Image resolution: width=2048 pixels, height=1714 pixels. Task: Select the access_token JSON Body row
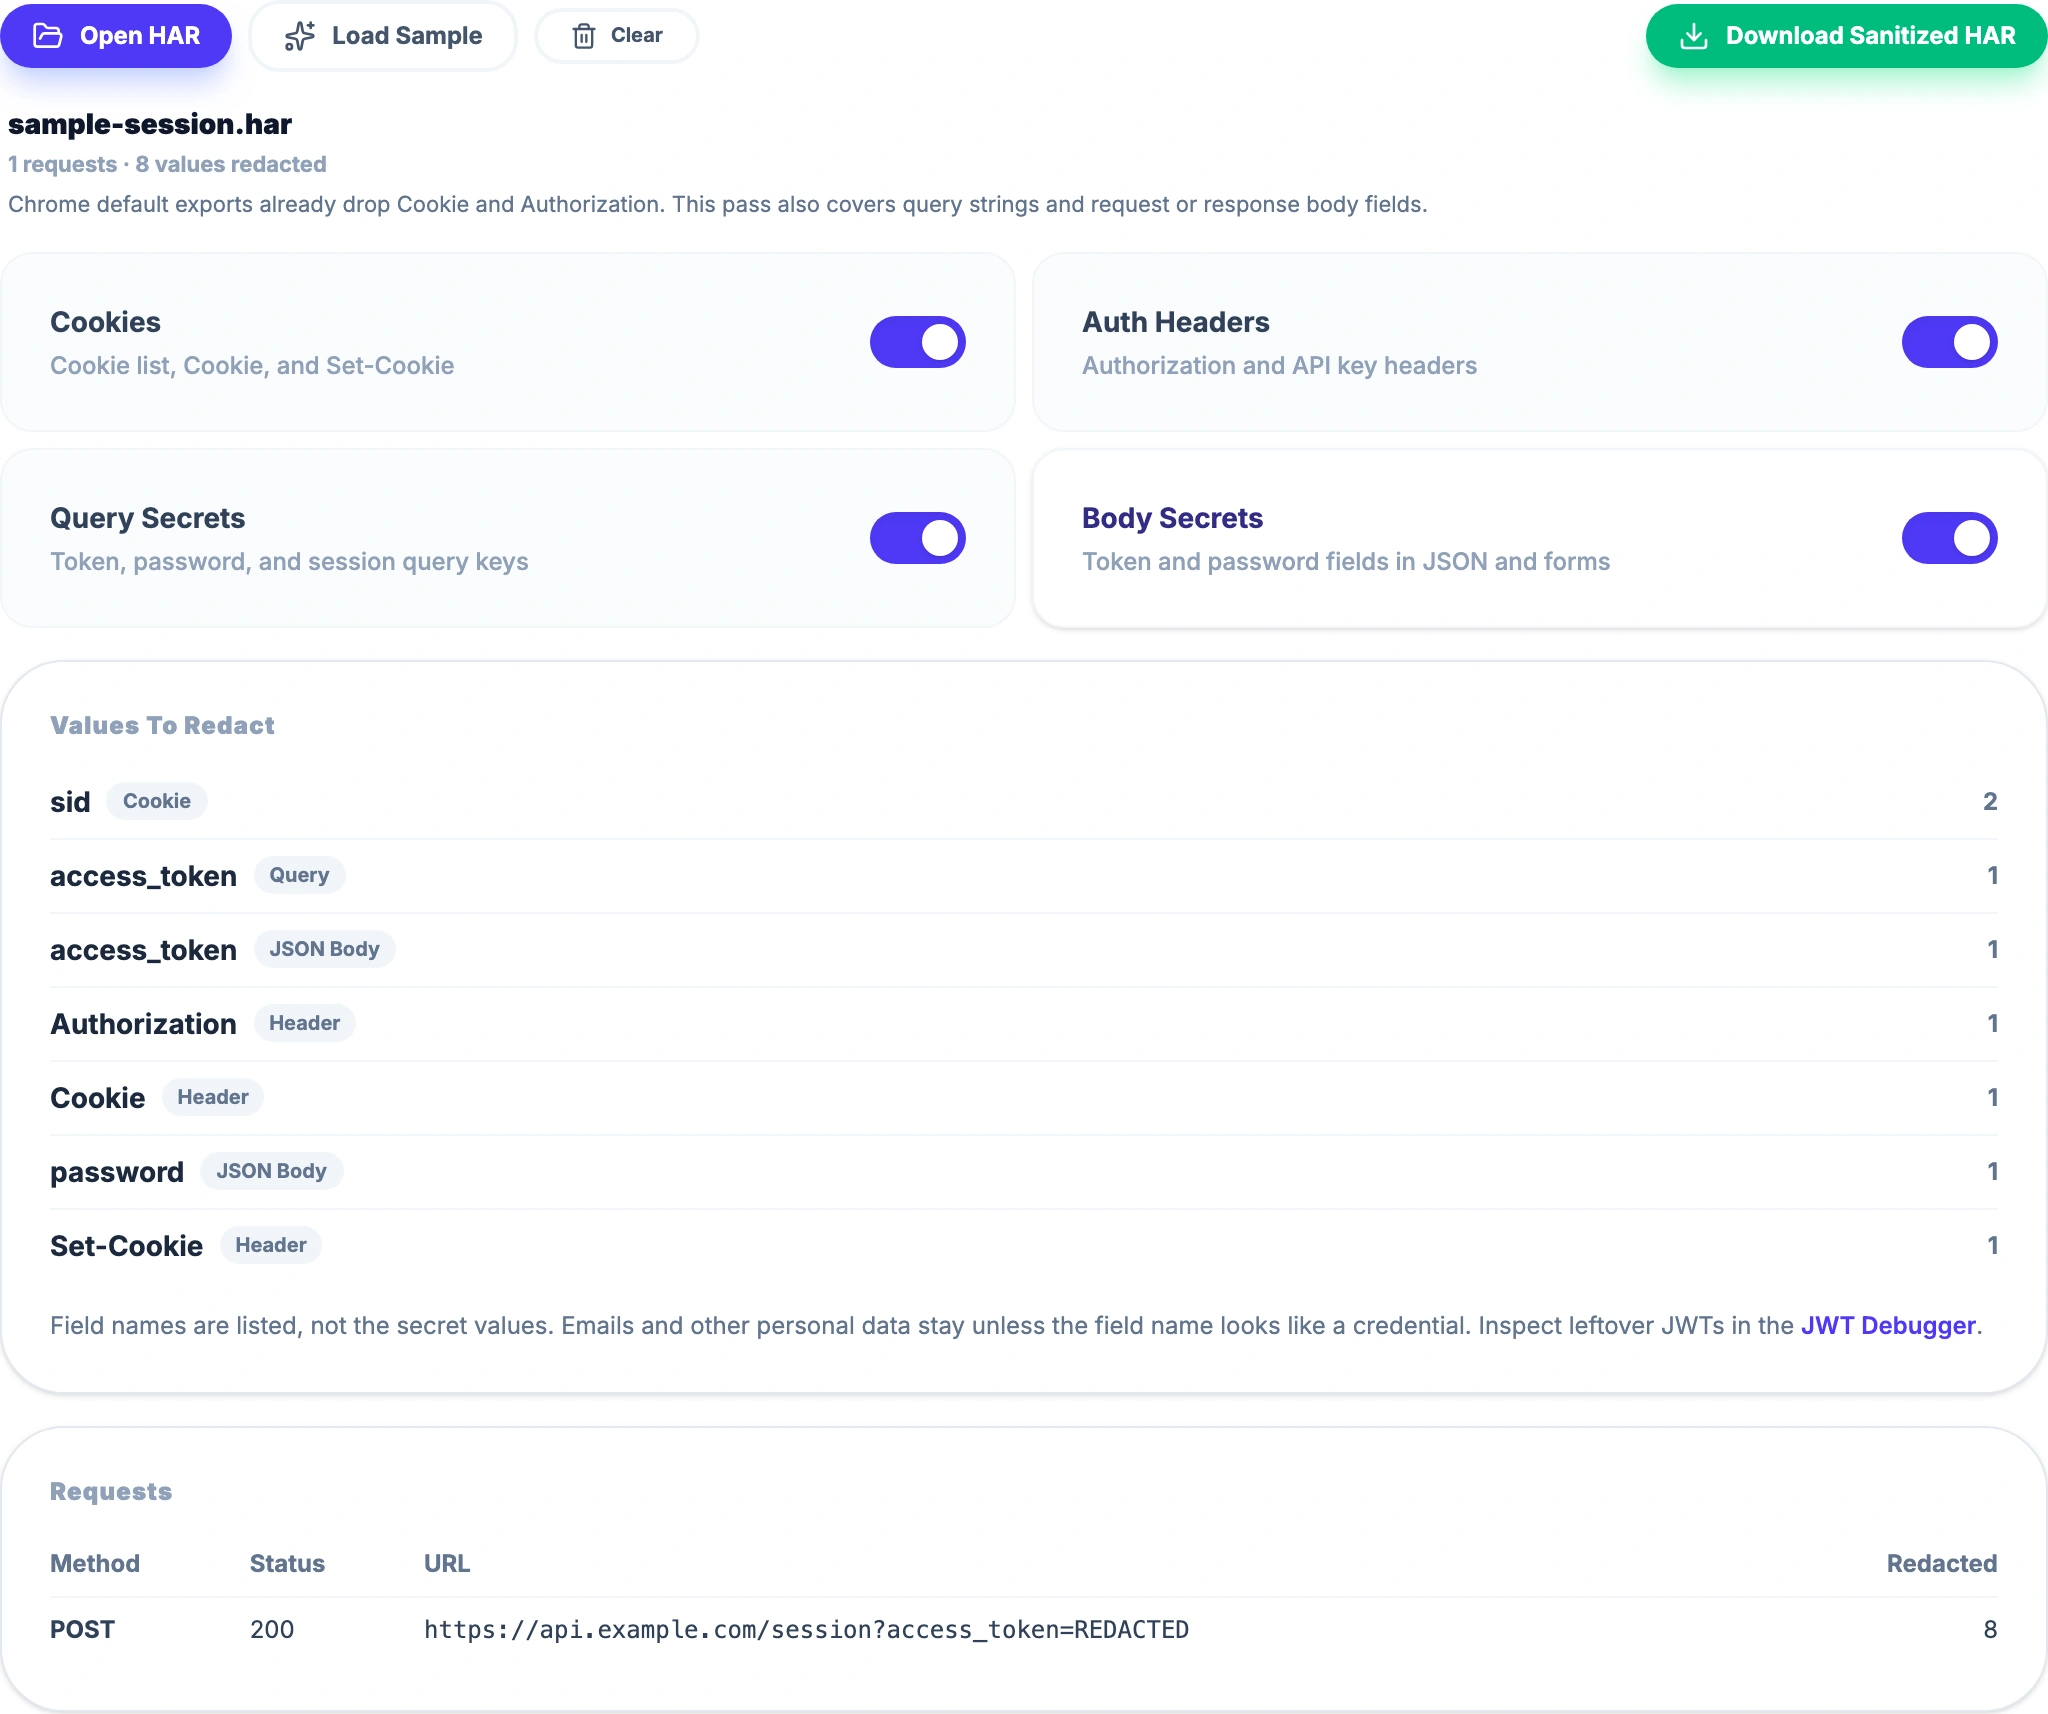click(x=1024, y=949)
